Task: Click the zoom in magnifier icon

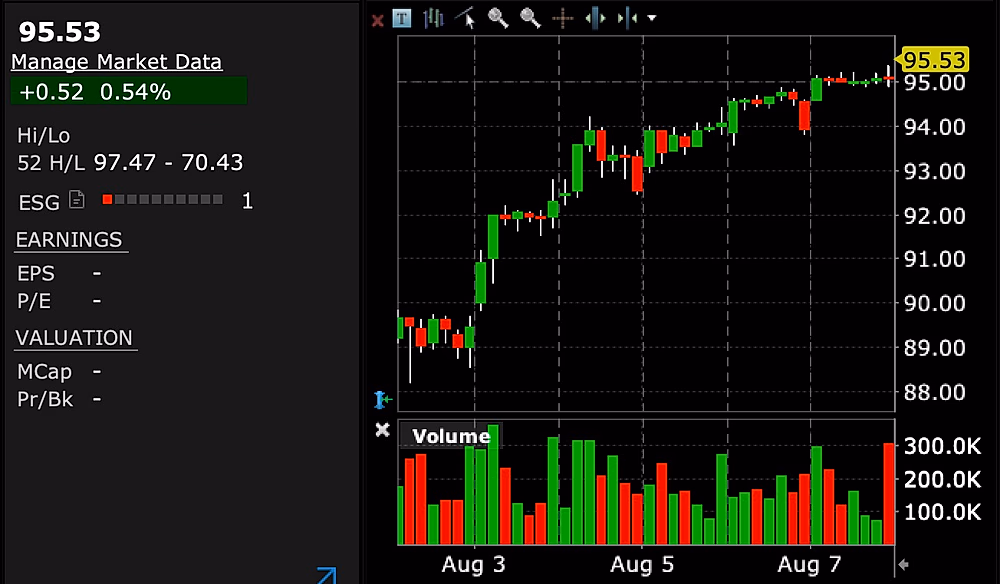Action: [498, 18]
